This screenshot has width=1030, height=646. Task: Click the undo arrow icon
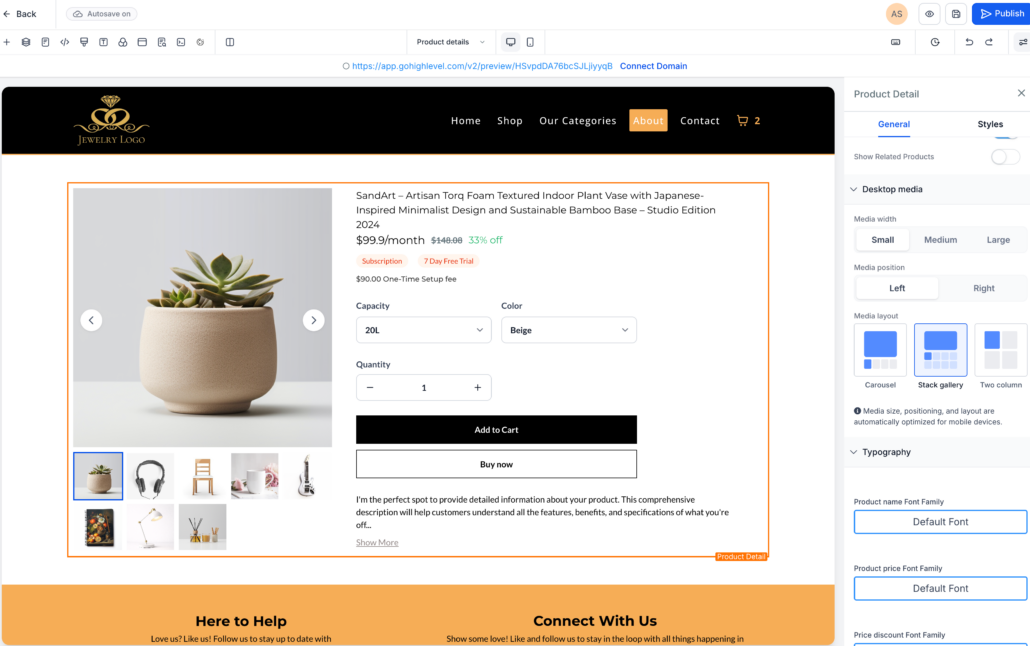(969, 42)
